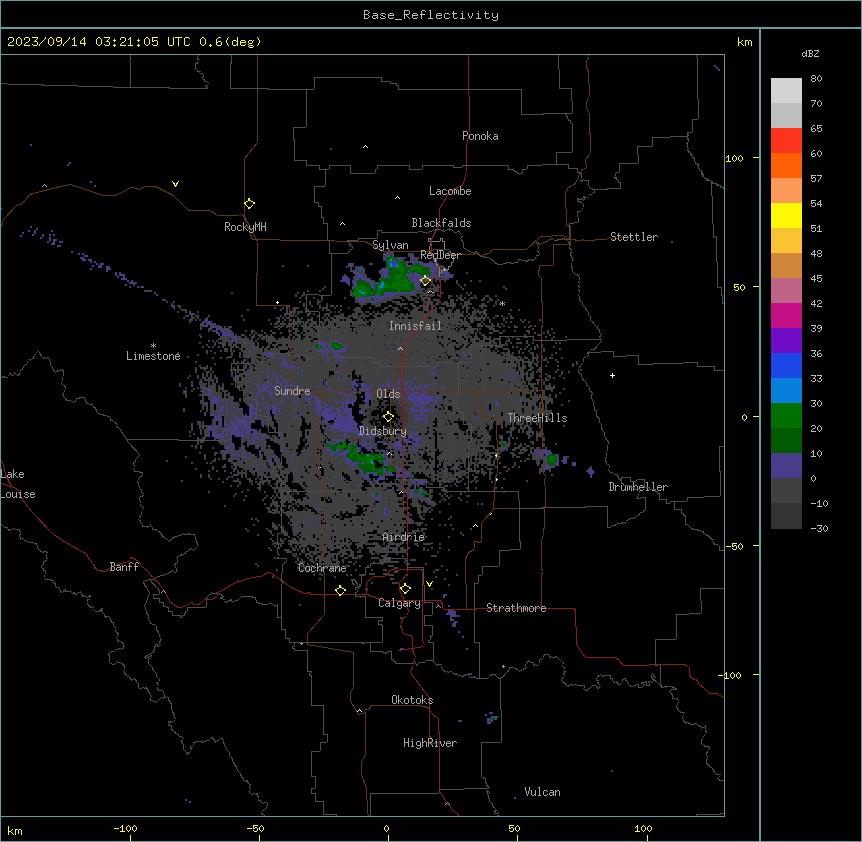
Task: Click the RockyMH label
Action: coord(245,227)
